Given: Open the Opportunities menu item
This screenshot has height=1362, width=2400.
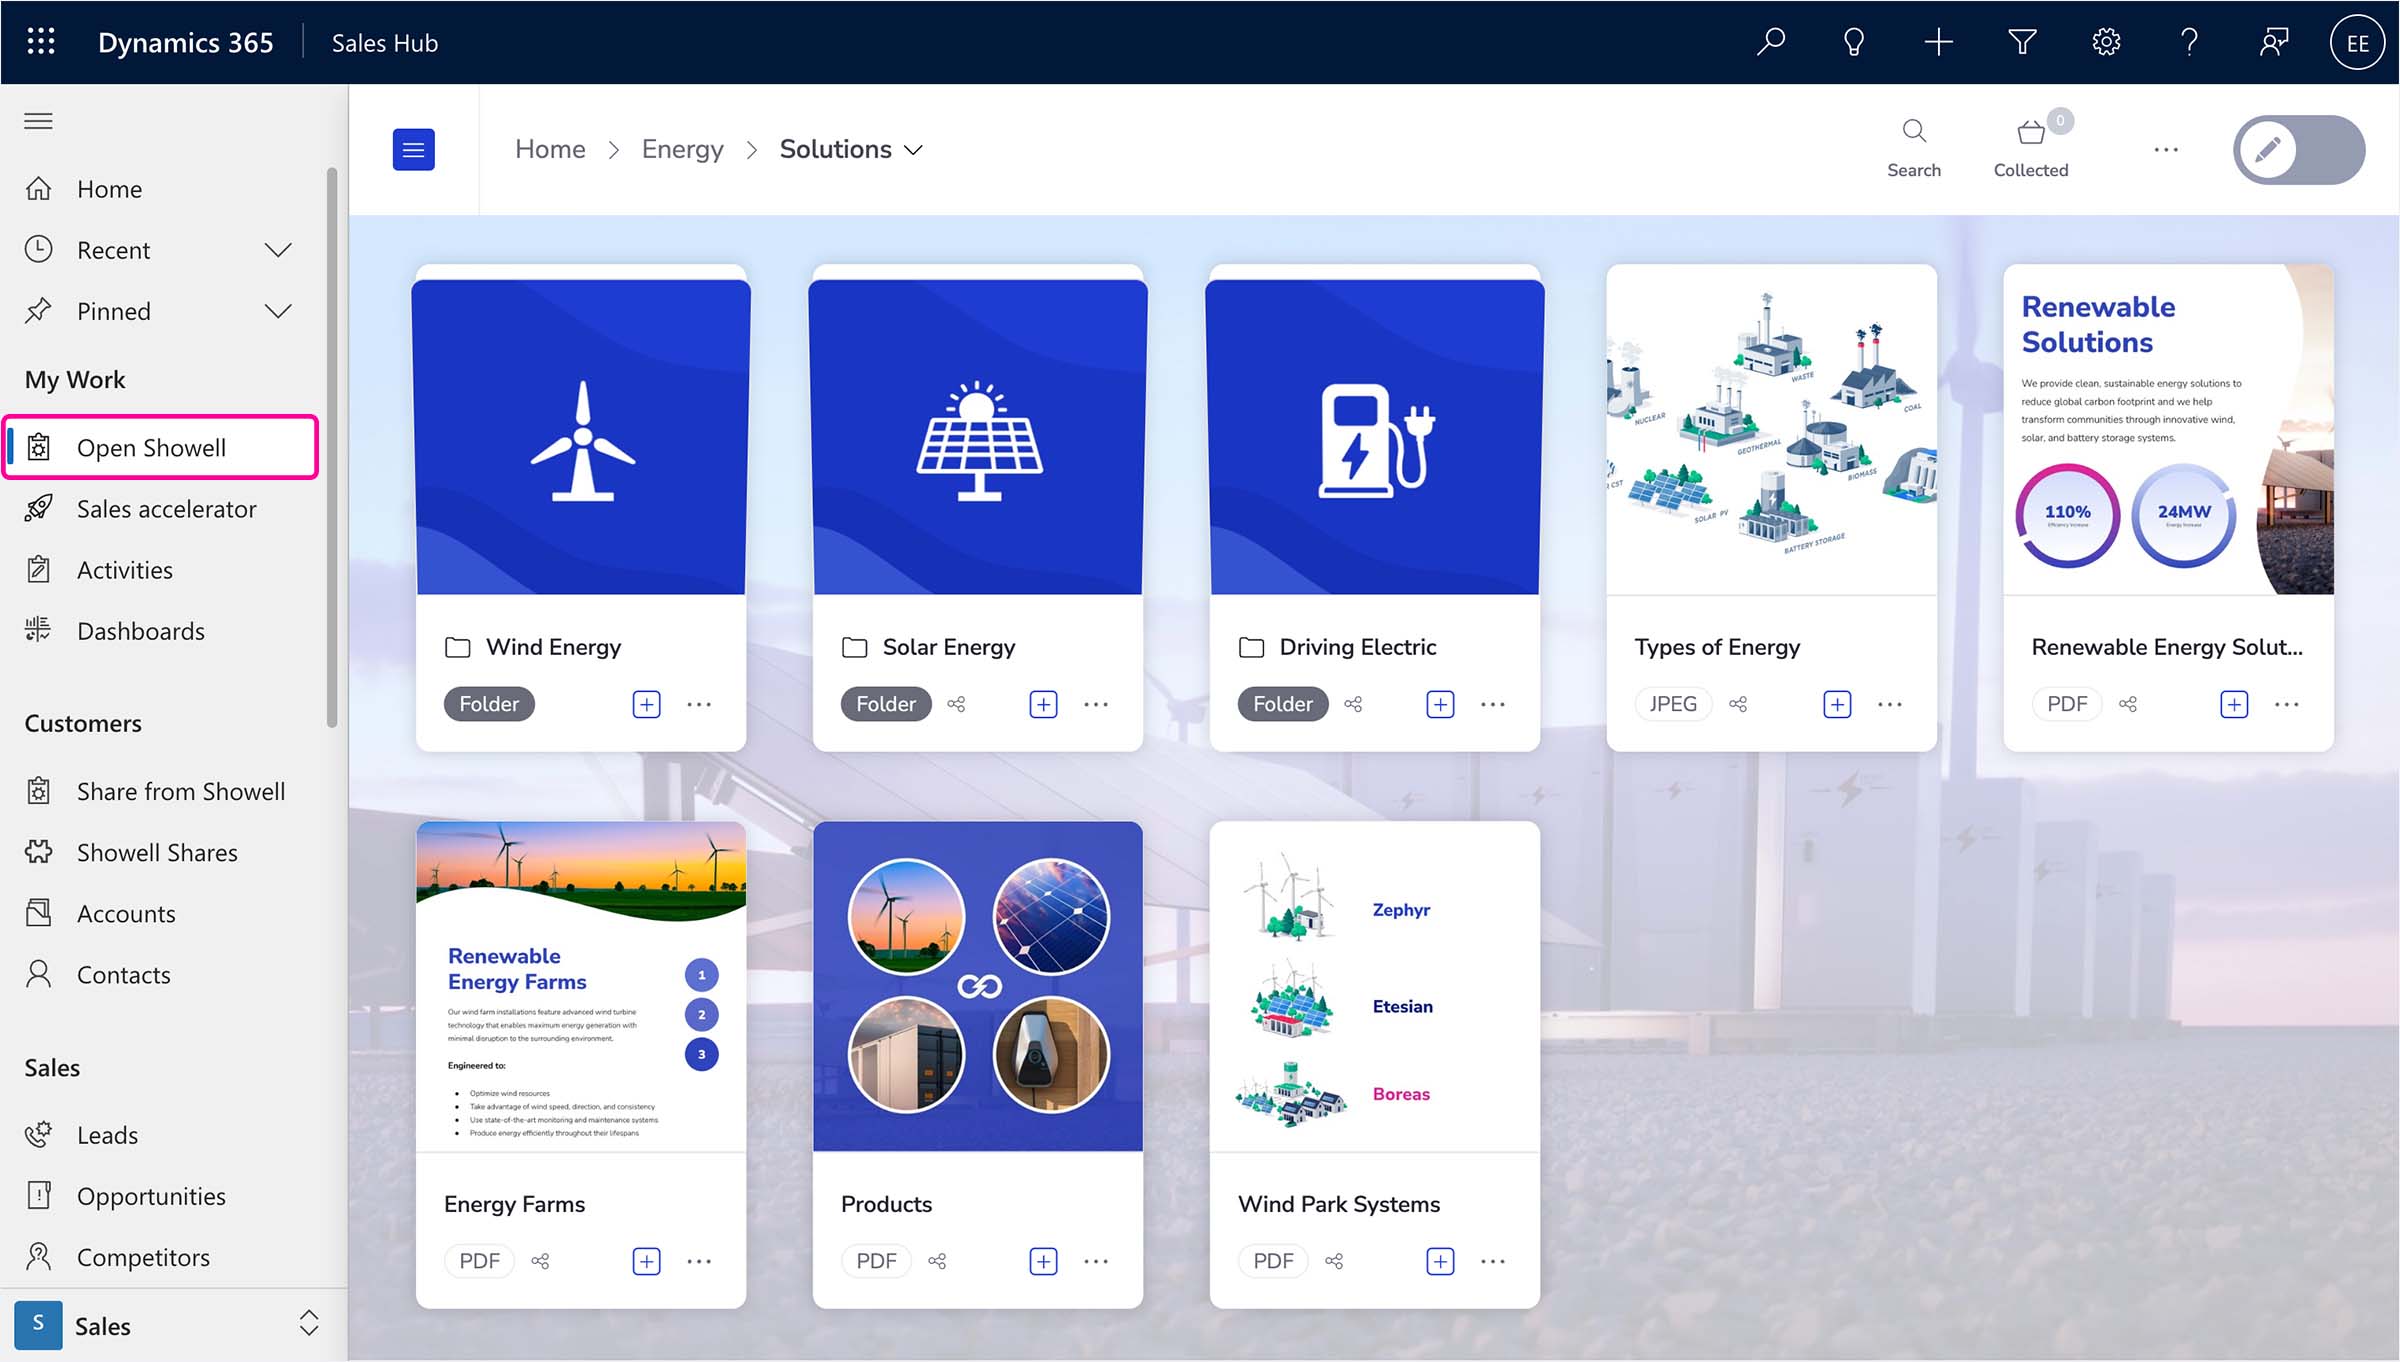Looking at the screenshot, I should pos(151,1196).
